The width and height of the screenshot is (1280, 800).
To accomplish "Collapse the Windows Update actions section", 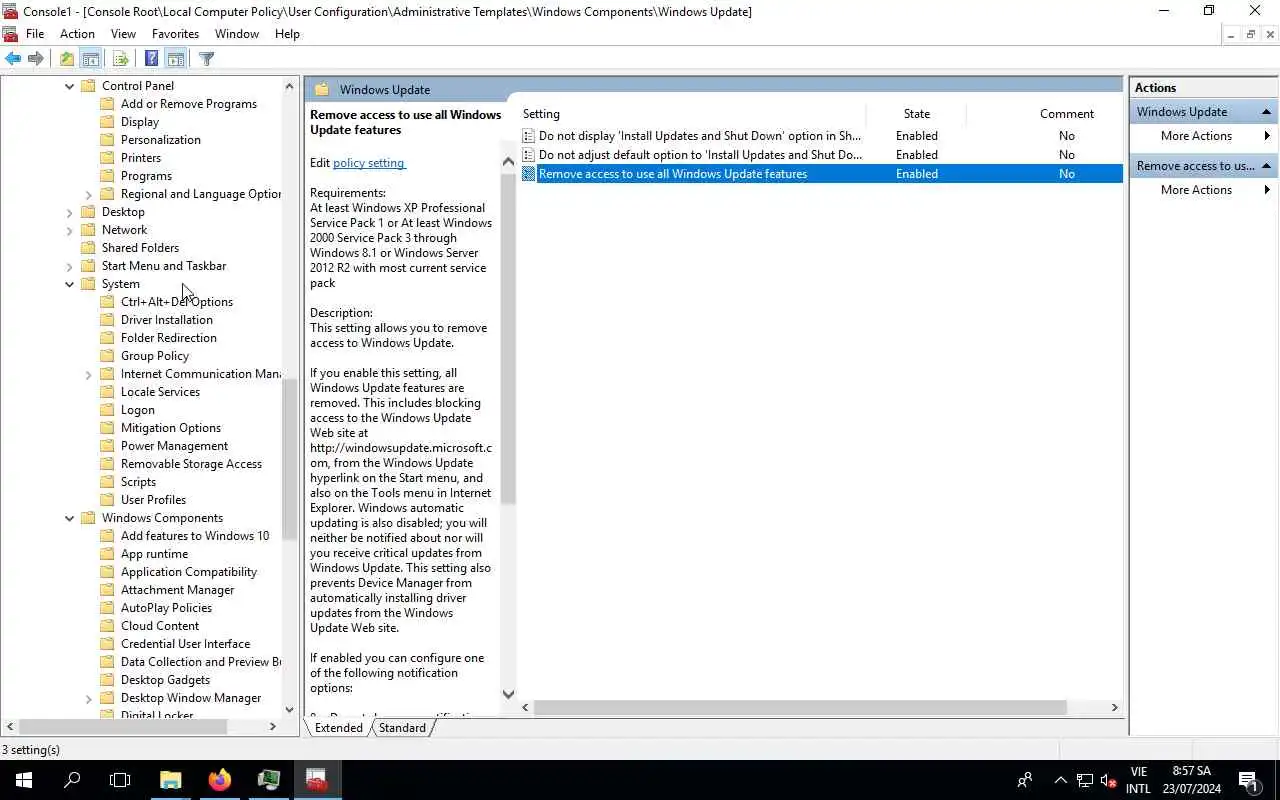I will click(1266, 112).
